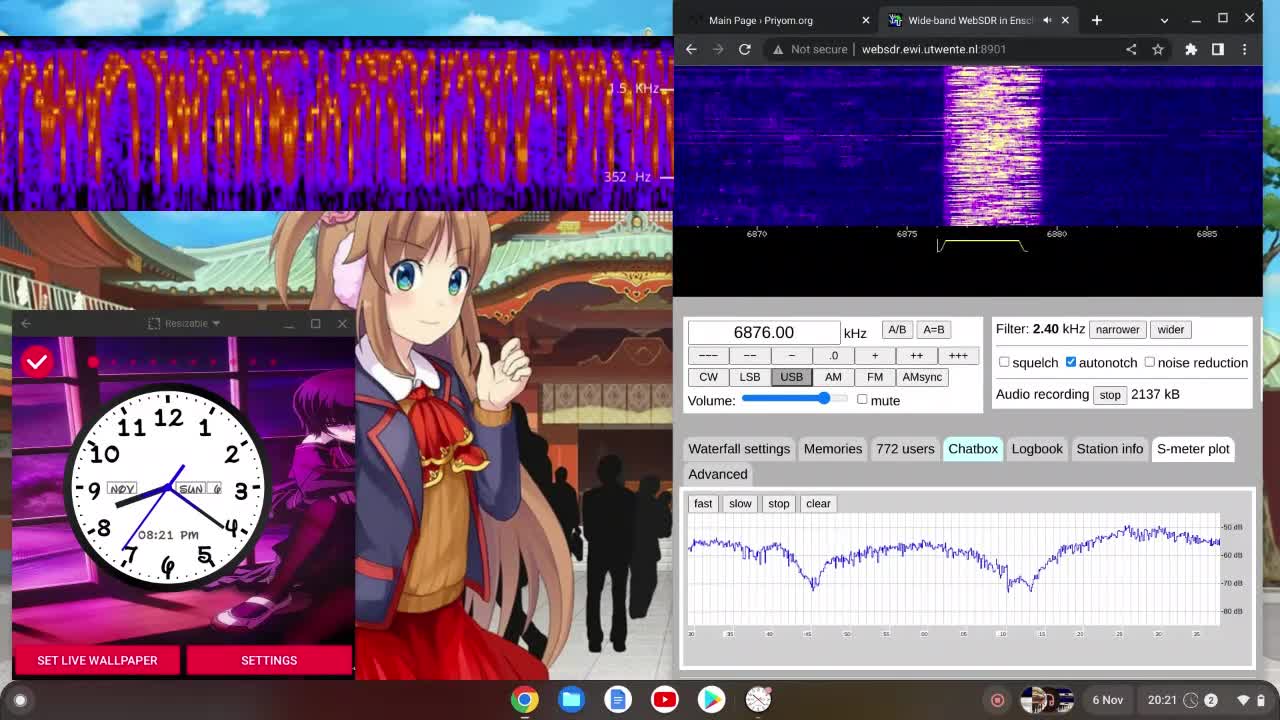Click the filter passband marker on frequency scale

click(x=982, y=245)
